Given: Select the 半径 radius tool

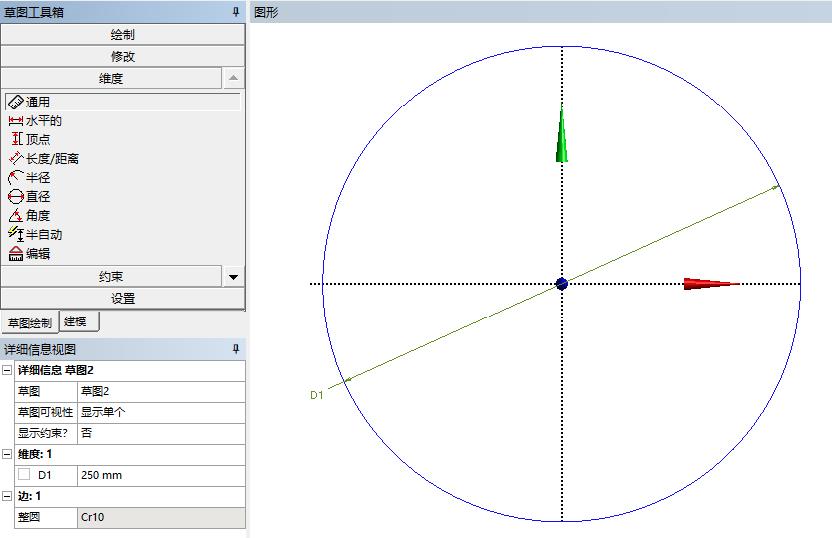Looking at the screenshot, I should (x=38, y=178).
